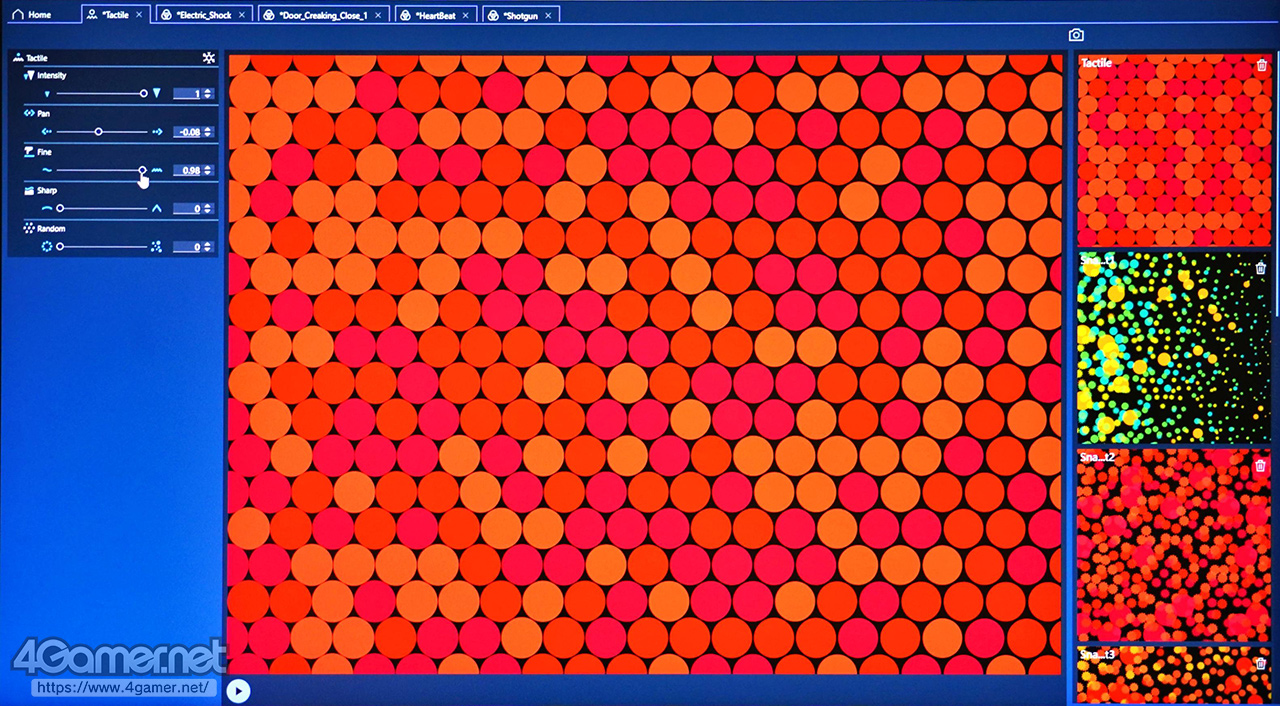Take a snapshot with the camera icon
1280x706 pixels.
pos(1076,35)
